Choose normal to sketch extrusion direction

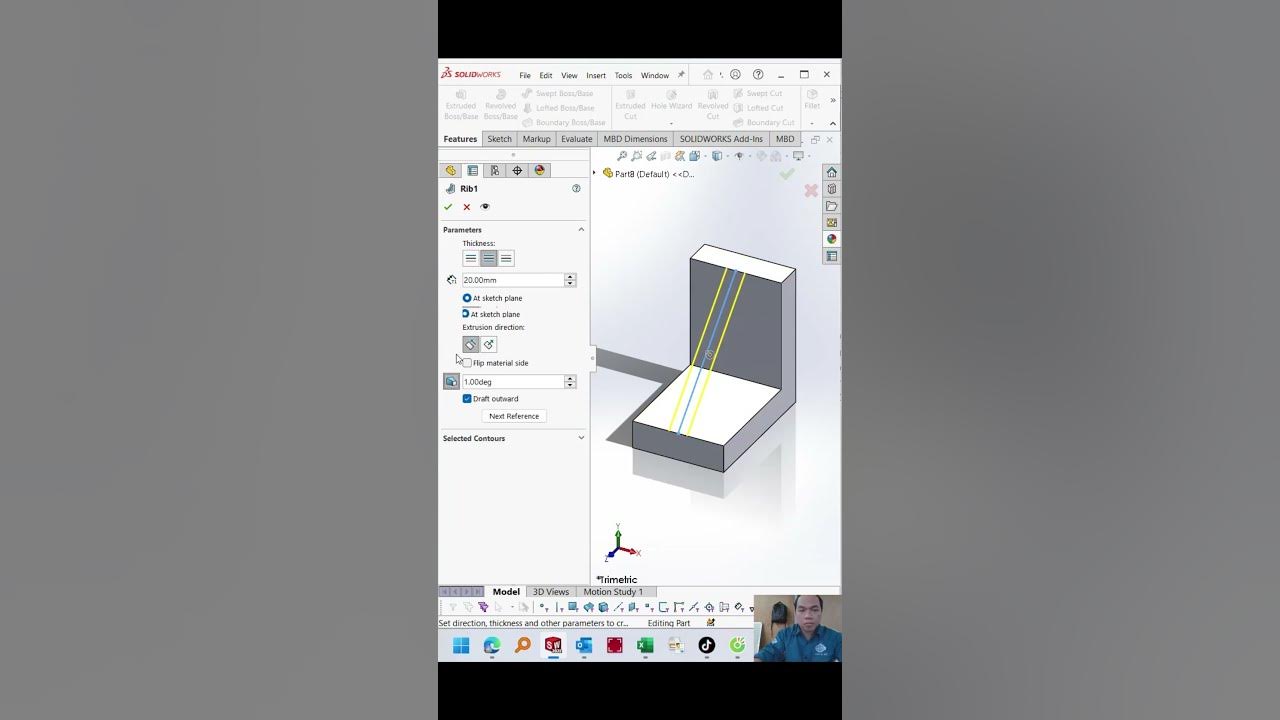click(x=489, y=344)
